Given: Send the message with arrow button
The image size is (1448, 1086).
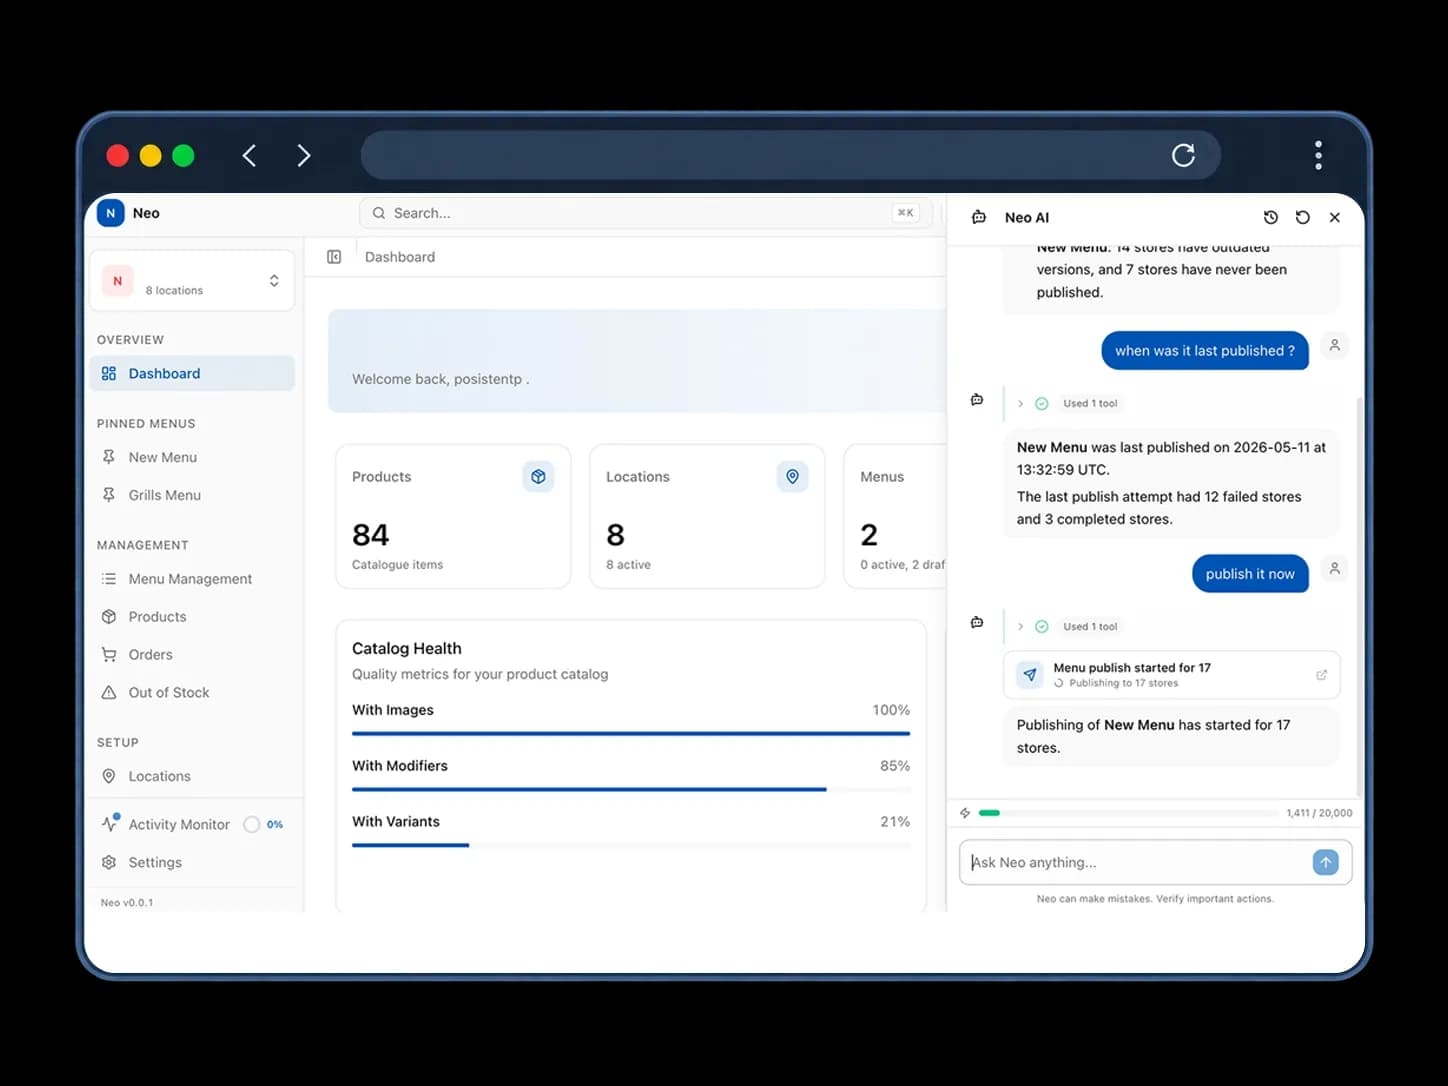Looking at the screenshot, I should pos(1325,862).
